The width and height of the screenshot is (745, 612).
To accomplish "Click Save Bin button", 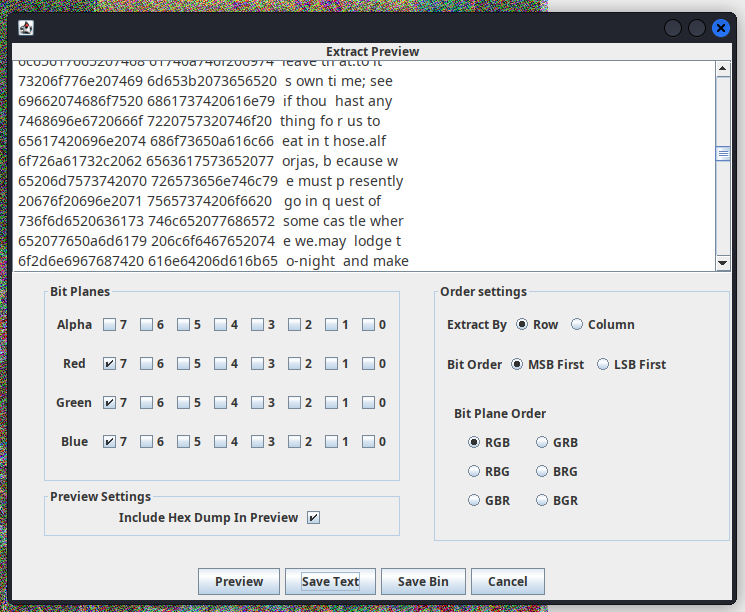I will [x=423, y=582].
